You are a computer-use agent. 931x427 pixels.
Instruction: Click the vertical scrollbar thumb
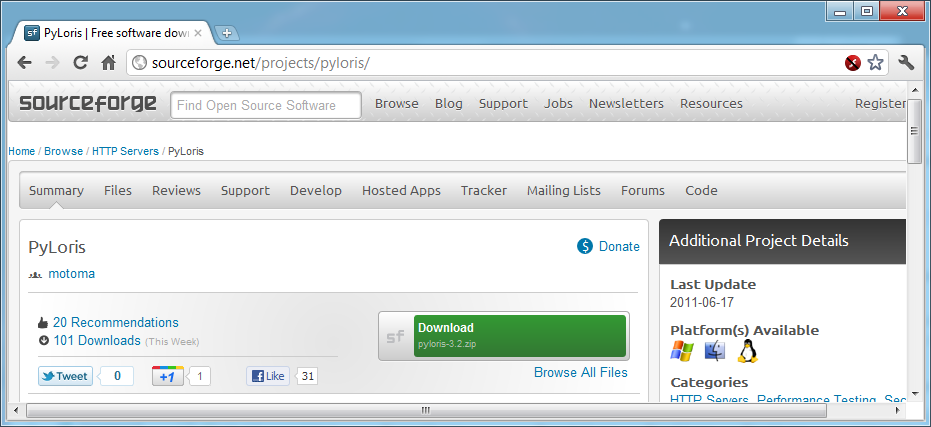[x=914, y=131]
